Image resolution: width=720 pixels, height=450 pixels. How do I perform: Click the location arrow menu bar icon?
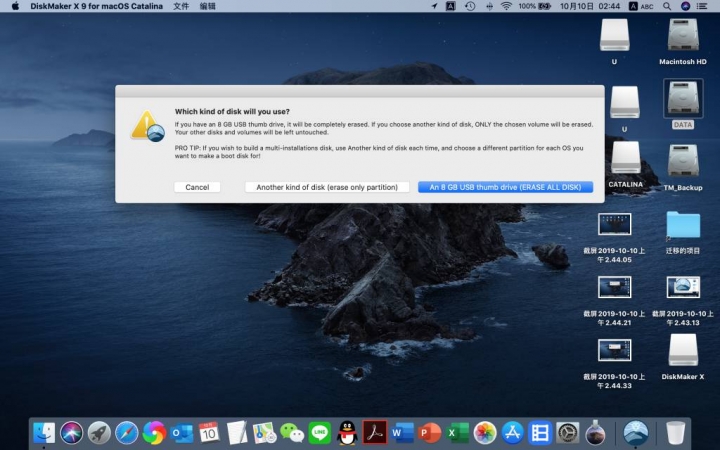[434, 6]
